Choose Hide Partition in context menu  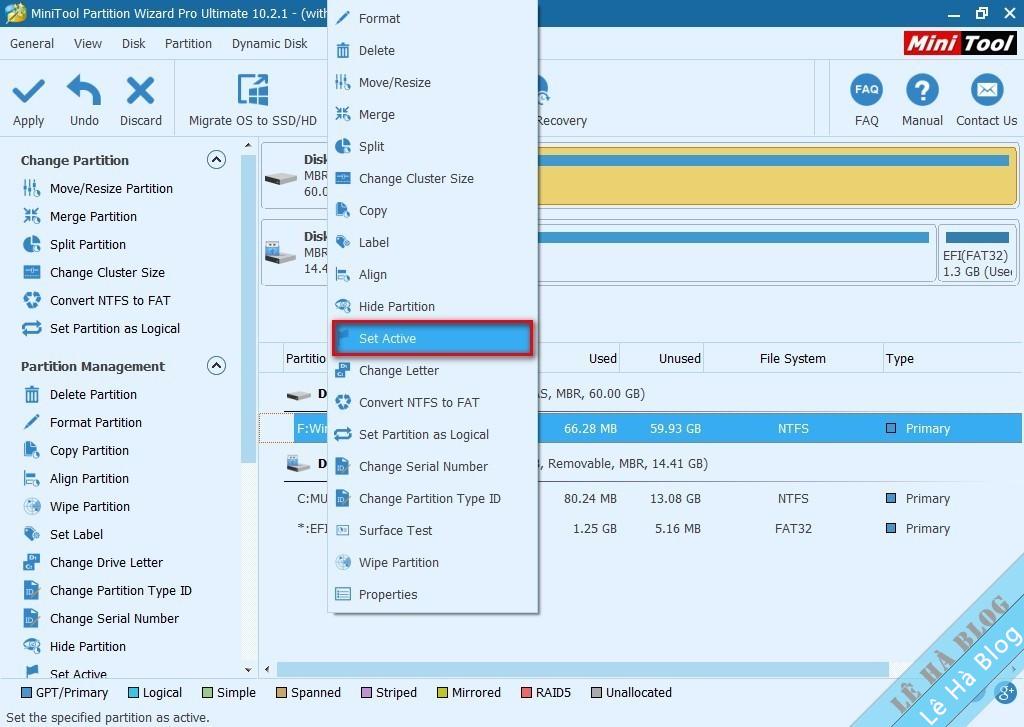[x=432, y=307]
